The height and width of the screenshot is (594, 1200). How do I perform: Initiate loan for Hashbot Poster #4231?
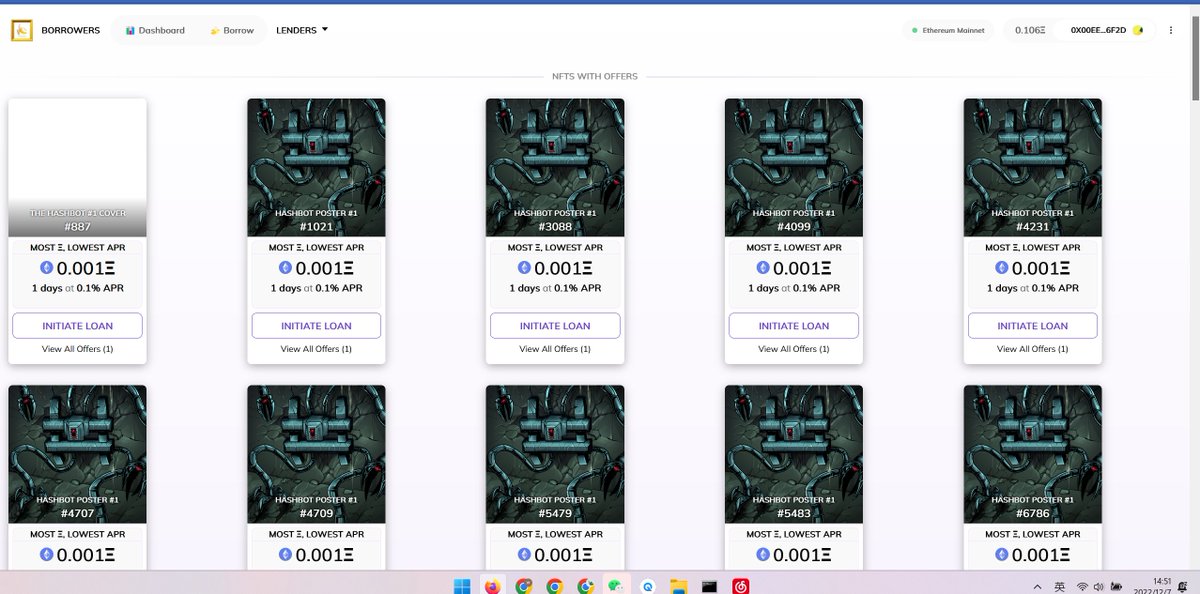pos(1033,326)
